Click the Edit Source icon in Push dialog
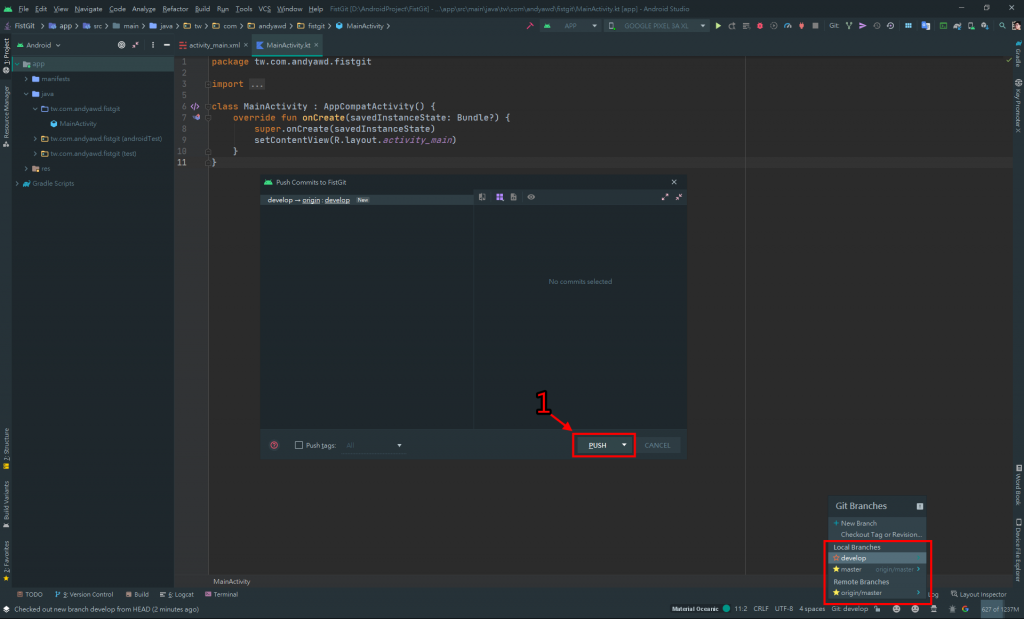Viewport: 1024px width, 619px height. (514, 197)
